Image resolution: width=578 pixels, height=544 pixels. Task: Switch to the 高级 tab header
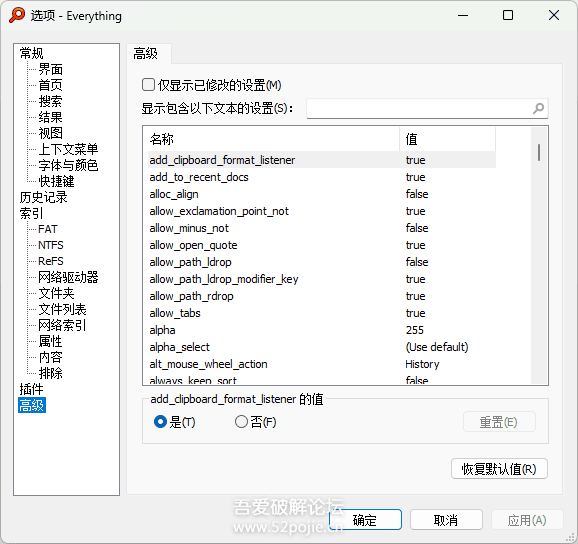(x=145, y=54)
